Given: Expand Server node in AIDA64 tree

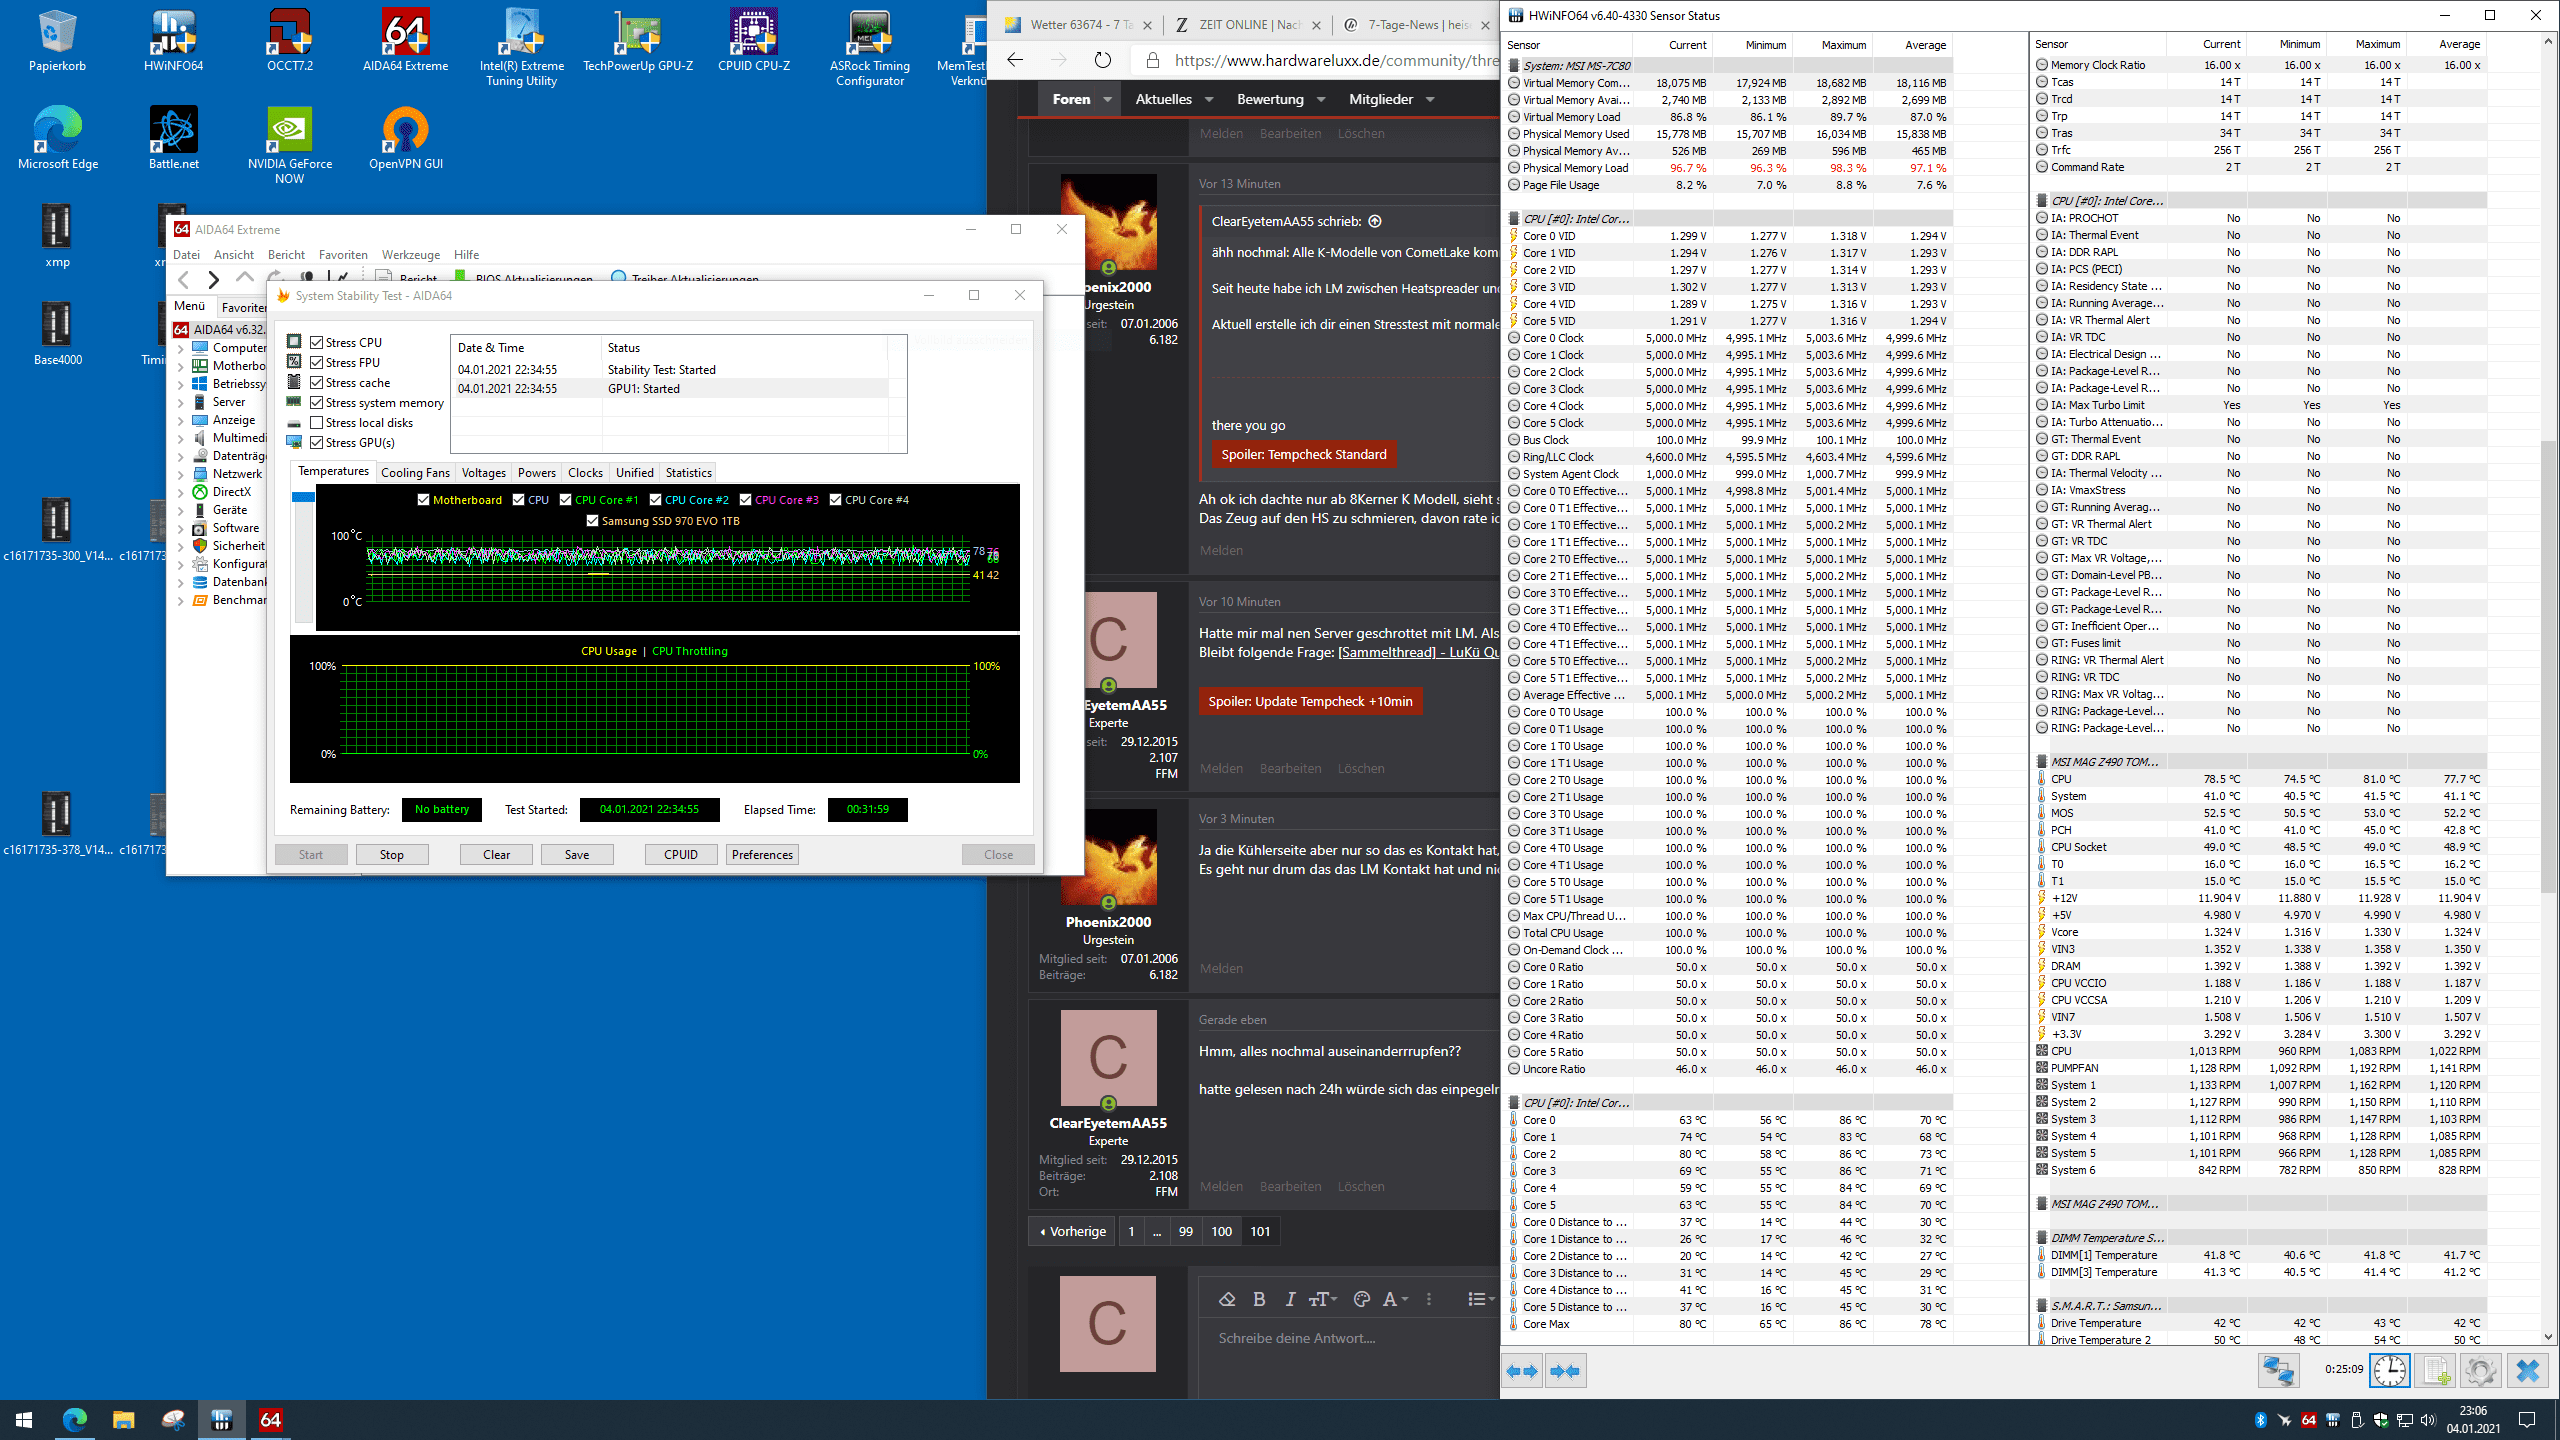Looking at the screenshot, I should (x=181, y=402).
